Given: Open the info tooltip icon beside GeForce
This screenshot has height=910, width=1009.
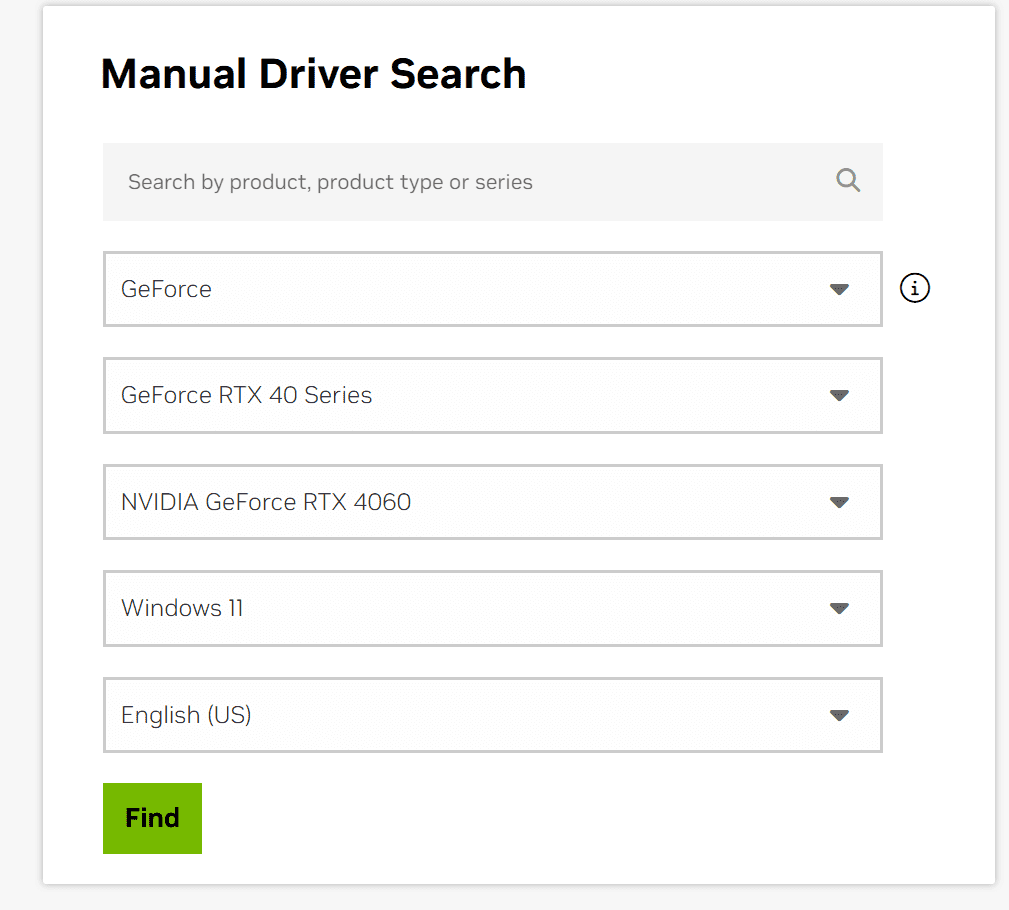Looking at the screenshot, I should 914,288.
